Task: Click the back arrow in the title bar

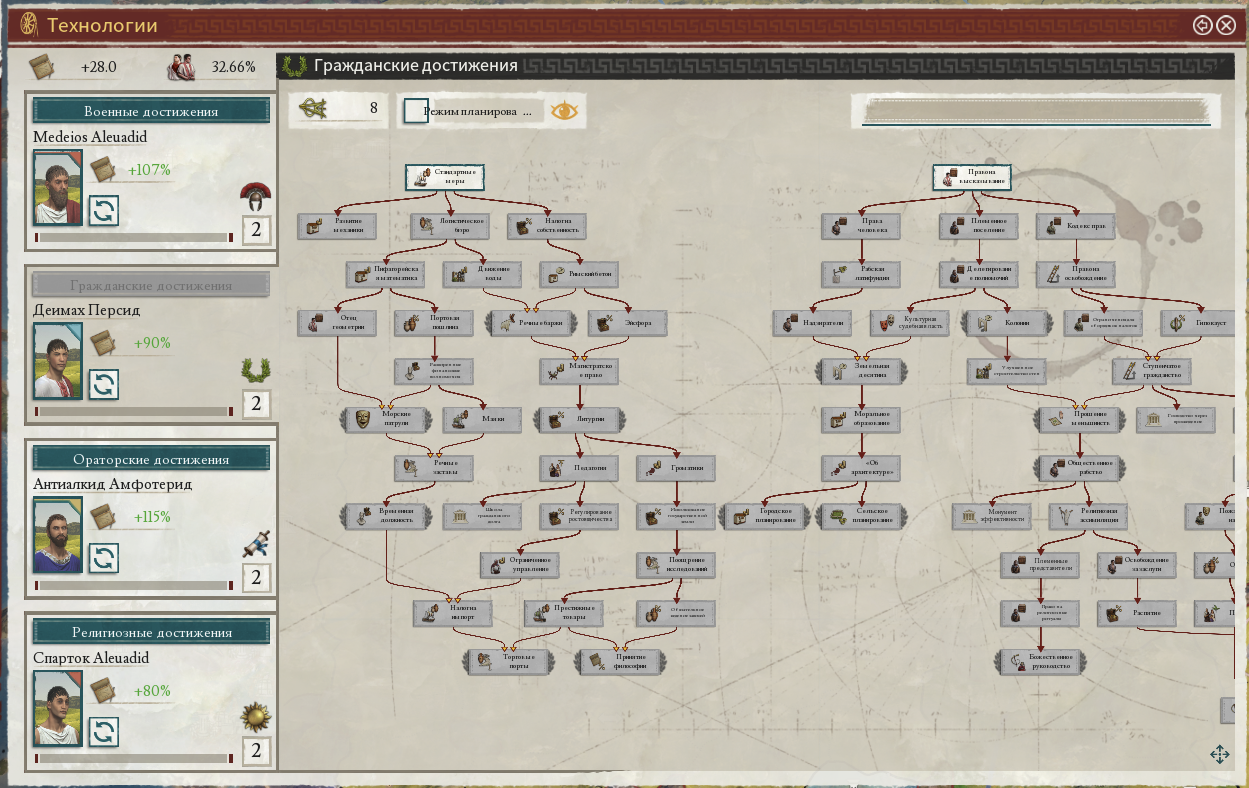Action: coord(1203,25)
